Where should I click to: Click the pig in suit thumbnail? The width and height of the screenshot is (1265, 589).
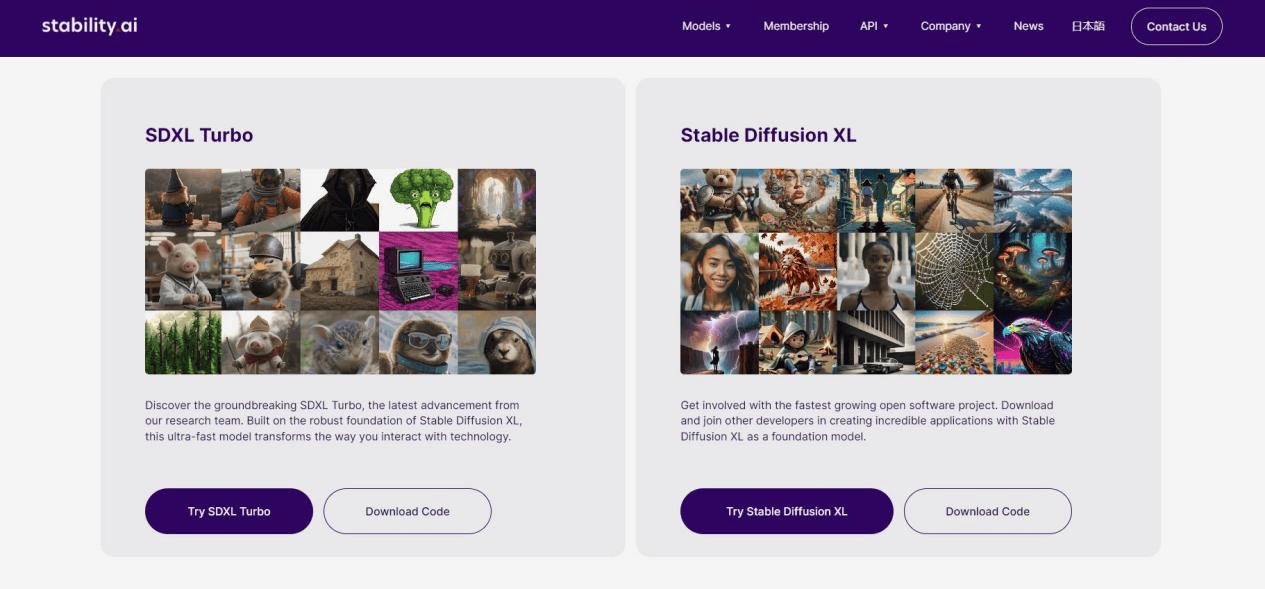(183, 271)
